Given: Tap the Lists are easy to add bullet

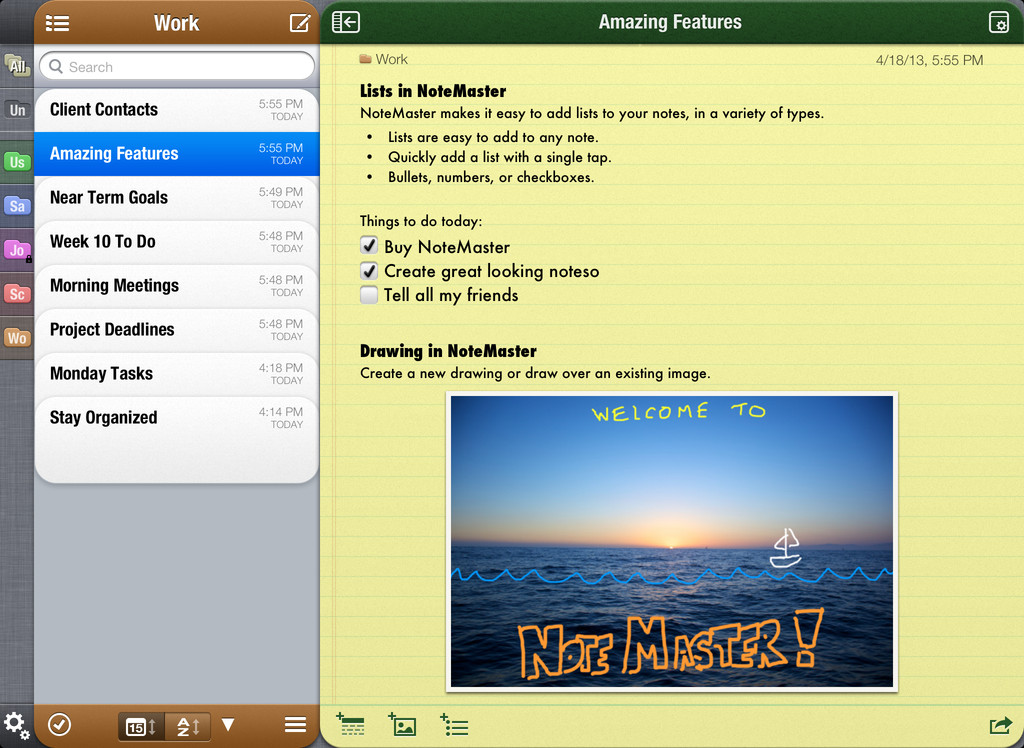Looking at the screenshot, I should tap(493, 137).
